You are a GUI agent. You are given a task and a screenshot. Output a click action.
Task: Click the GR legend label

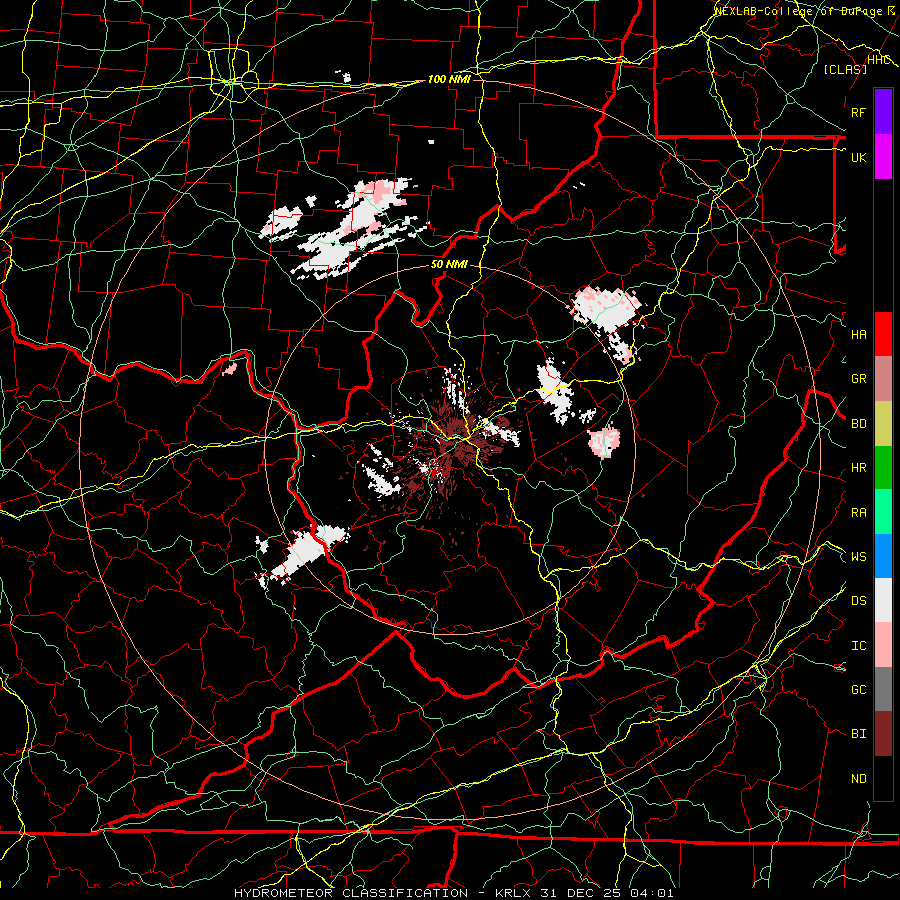(x=858, y=379)
